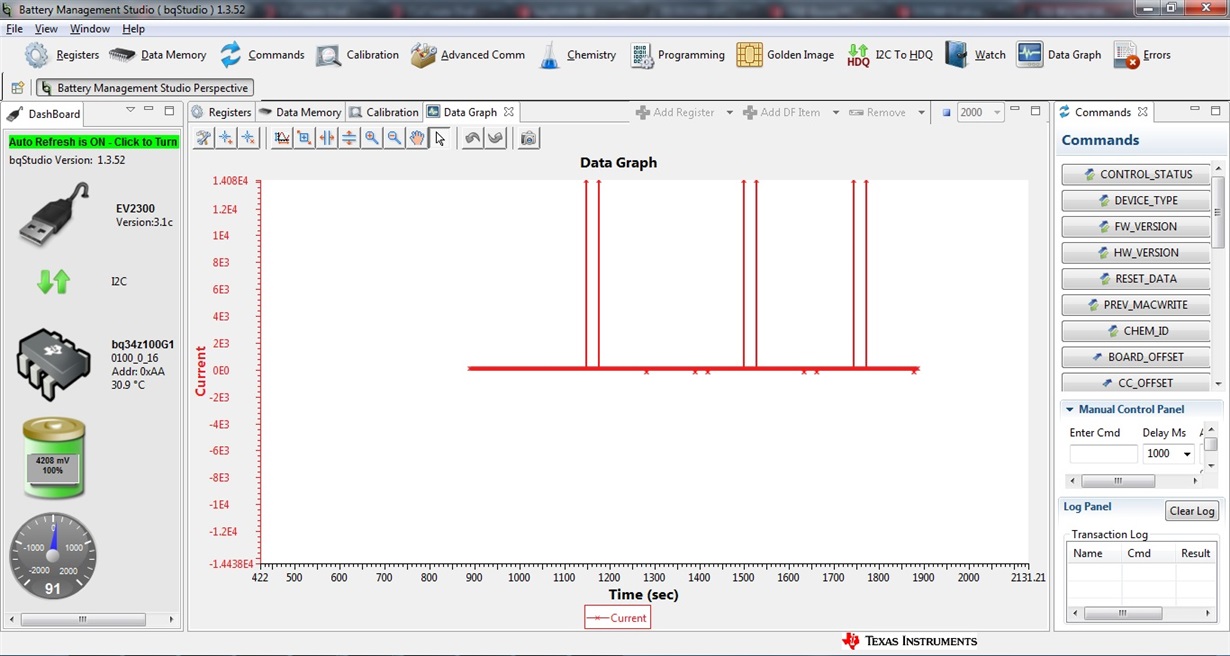Viewport: 1230px width, 656px height.
Task: Switch to the Data Memory tab
Action: pos(299,112)
